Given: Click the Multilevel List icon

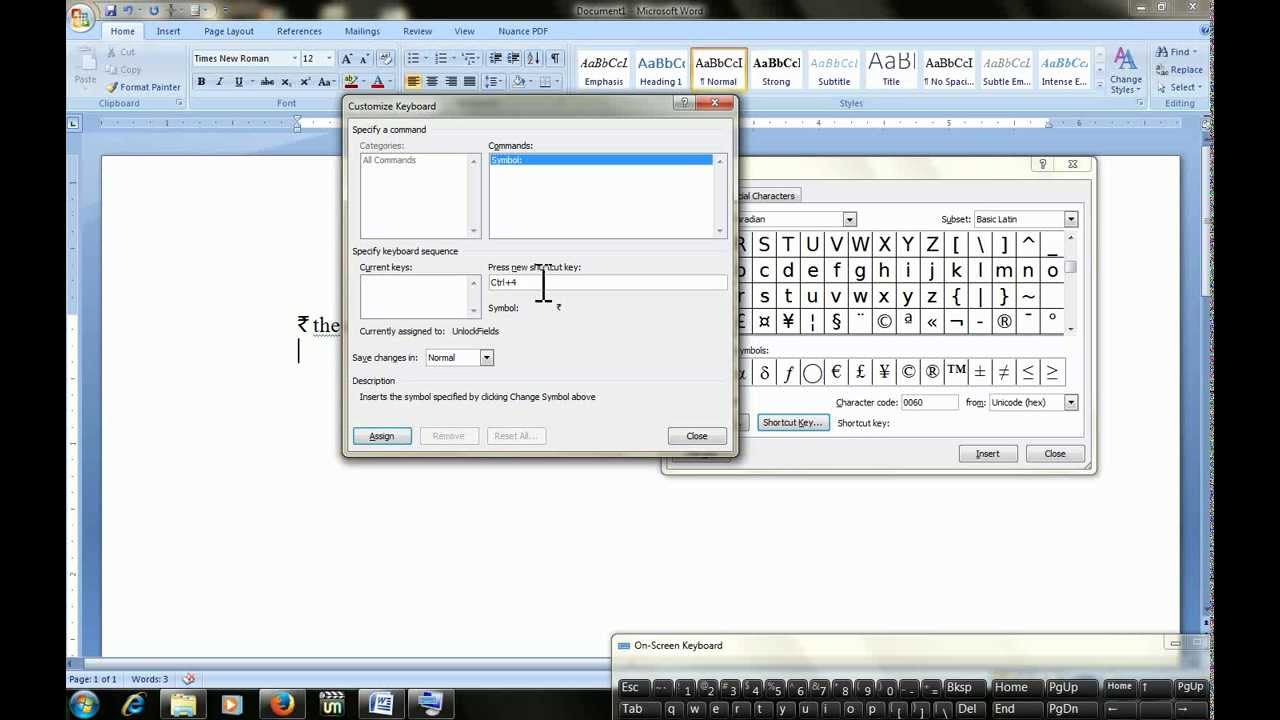Looking at the screenshot, I should [470, 59].
